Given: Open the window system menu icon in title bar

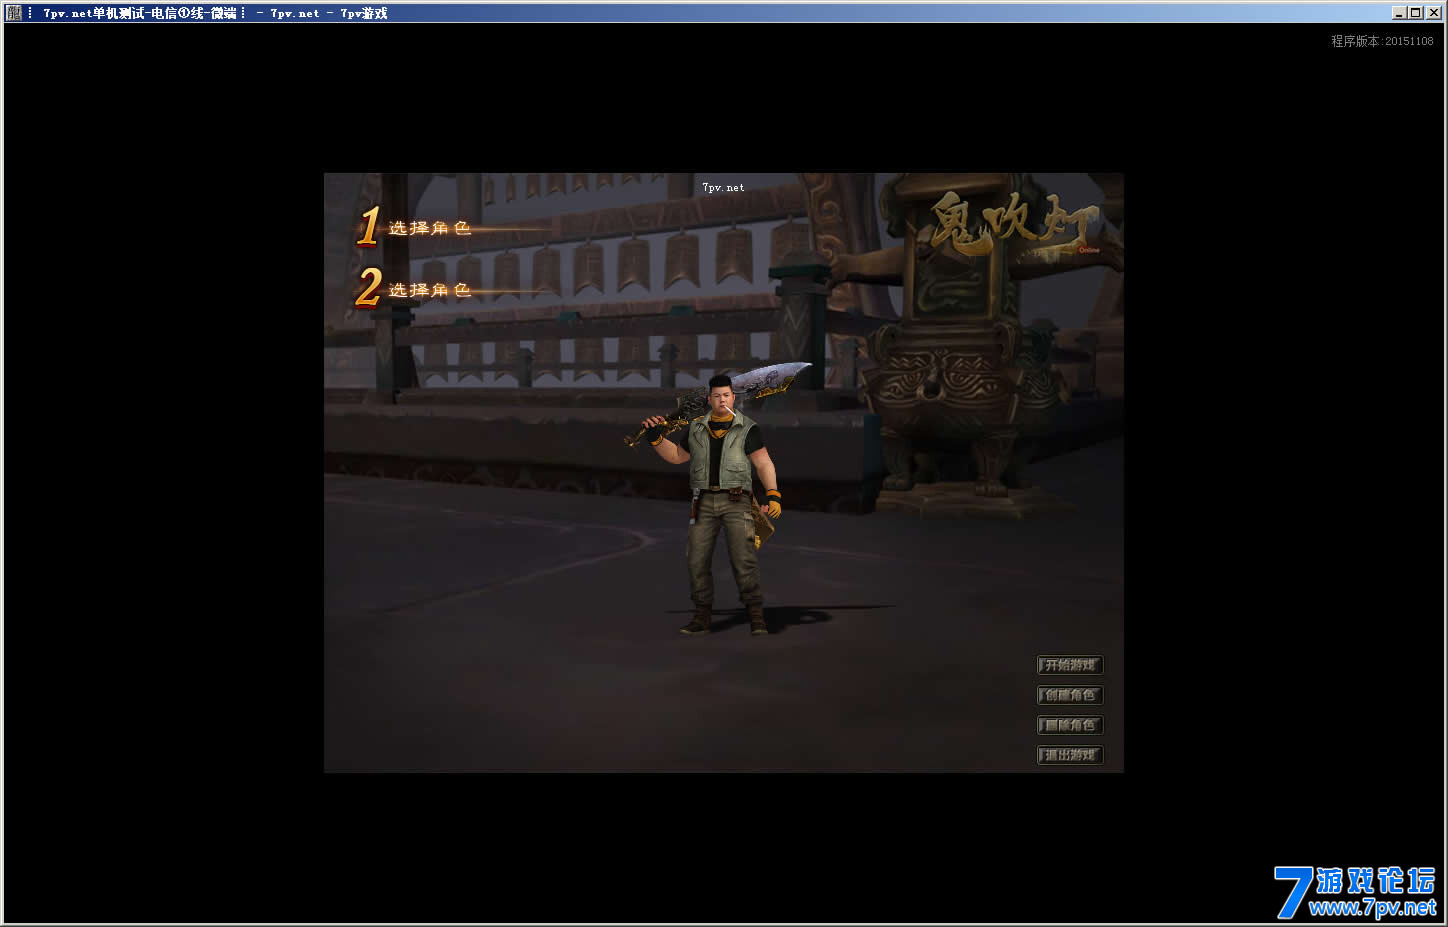Looking at the screenshot, I should pos(14,13).
